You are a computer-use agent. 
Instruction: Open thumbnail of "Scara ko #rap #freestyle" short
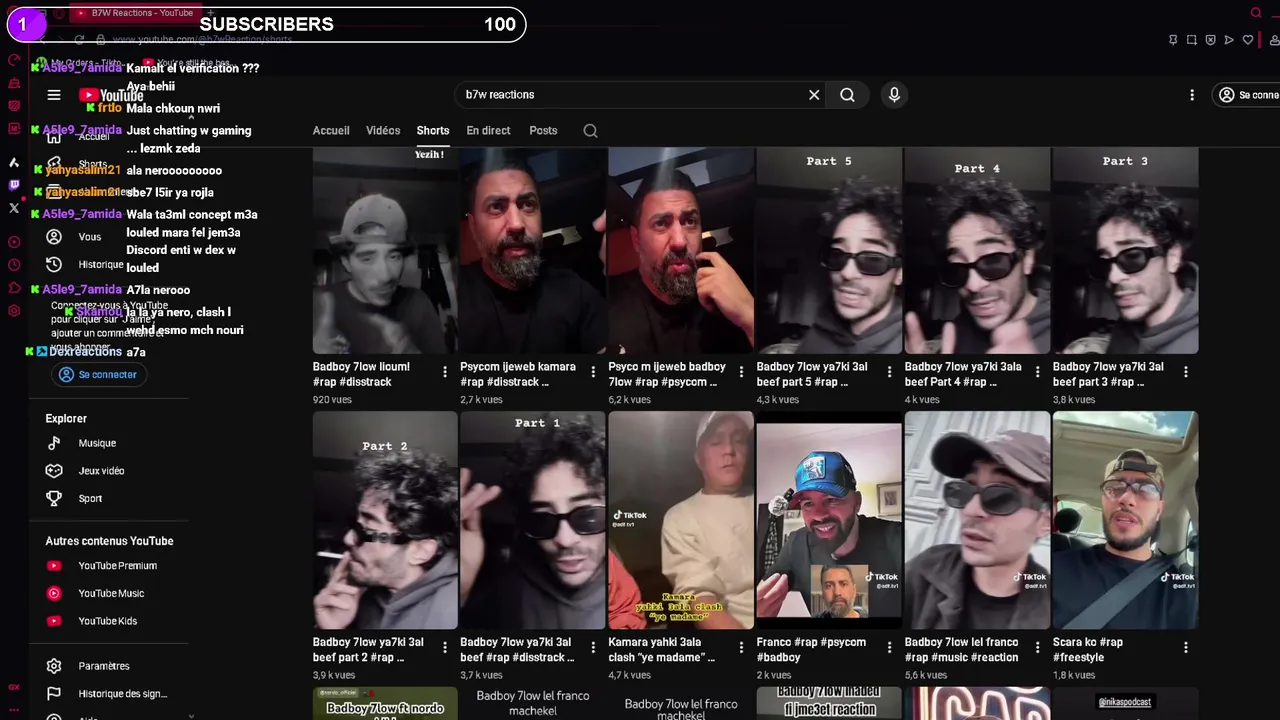point(1125,520)
